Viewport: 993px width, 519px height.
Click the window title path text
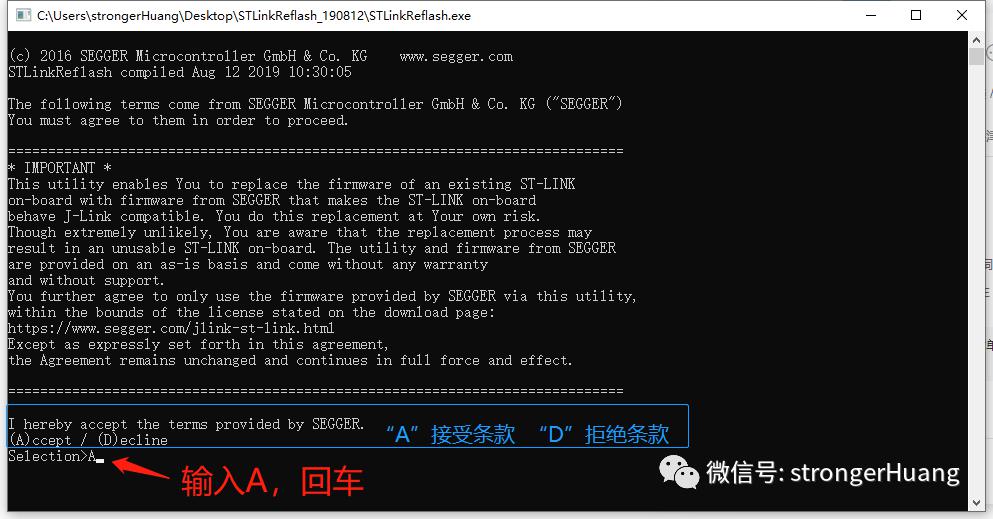point(254,16)
